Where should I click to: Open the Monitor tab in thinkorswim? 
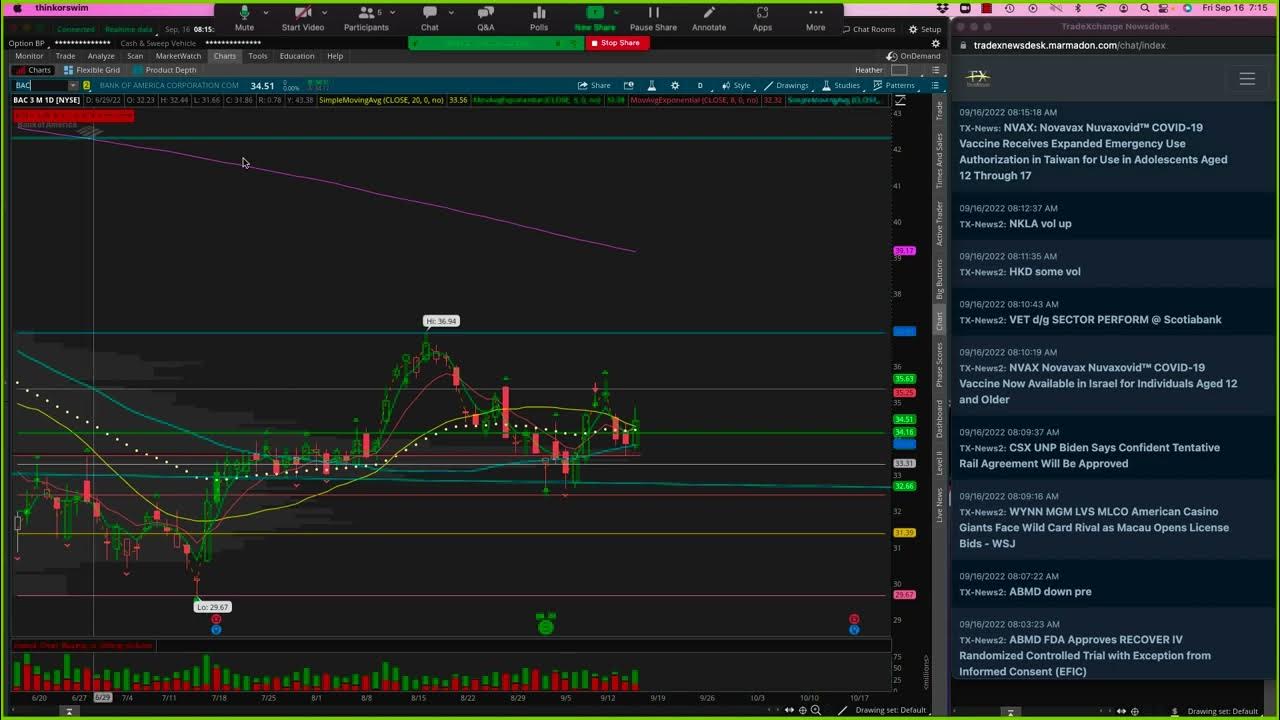(x=29, y=56)
